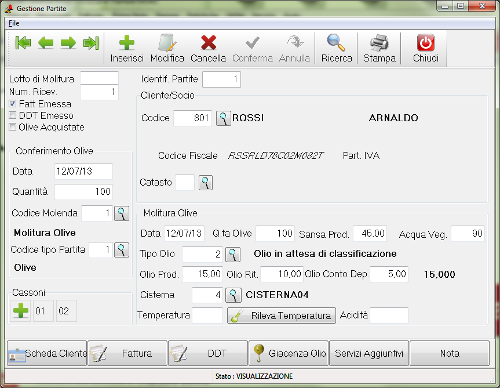Image resolution: width=500 pixels, height=388 pixels.
Task: Open Servizi Aggiuntivi button
Action: pos(369,353)
